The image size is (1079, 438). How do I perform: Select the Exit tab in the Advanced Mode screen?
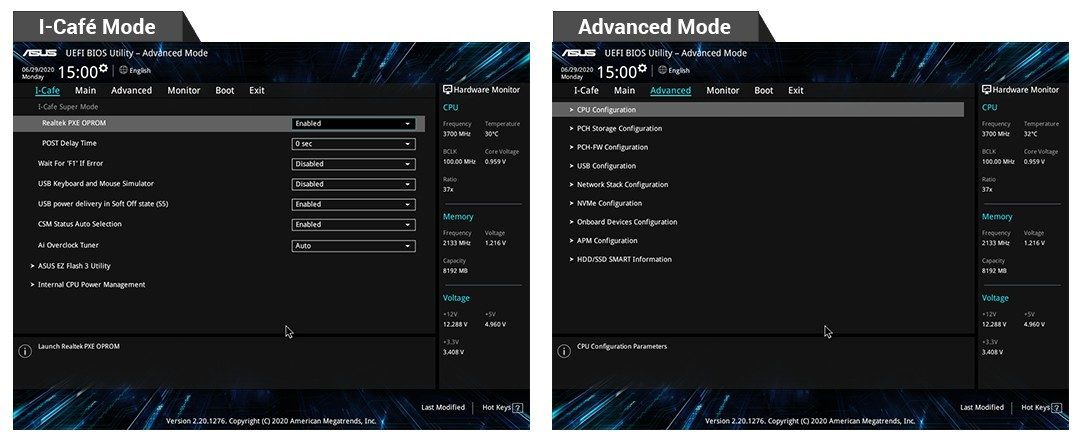pos(795,90)
